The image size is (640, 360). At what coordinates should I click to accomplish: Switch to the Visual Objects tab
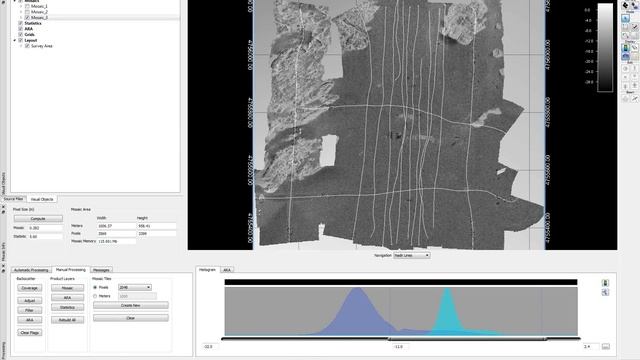pos(42,199)
